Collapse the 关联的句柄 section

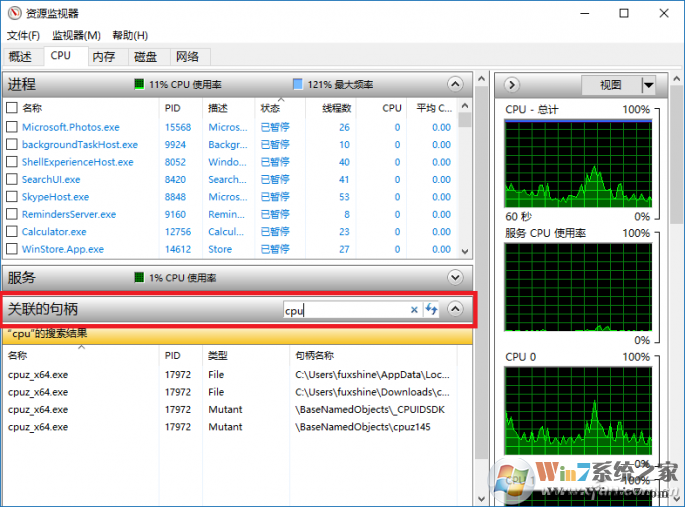click(x=456, y=310)
